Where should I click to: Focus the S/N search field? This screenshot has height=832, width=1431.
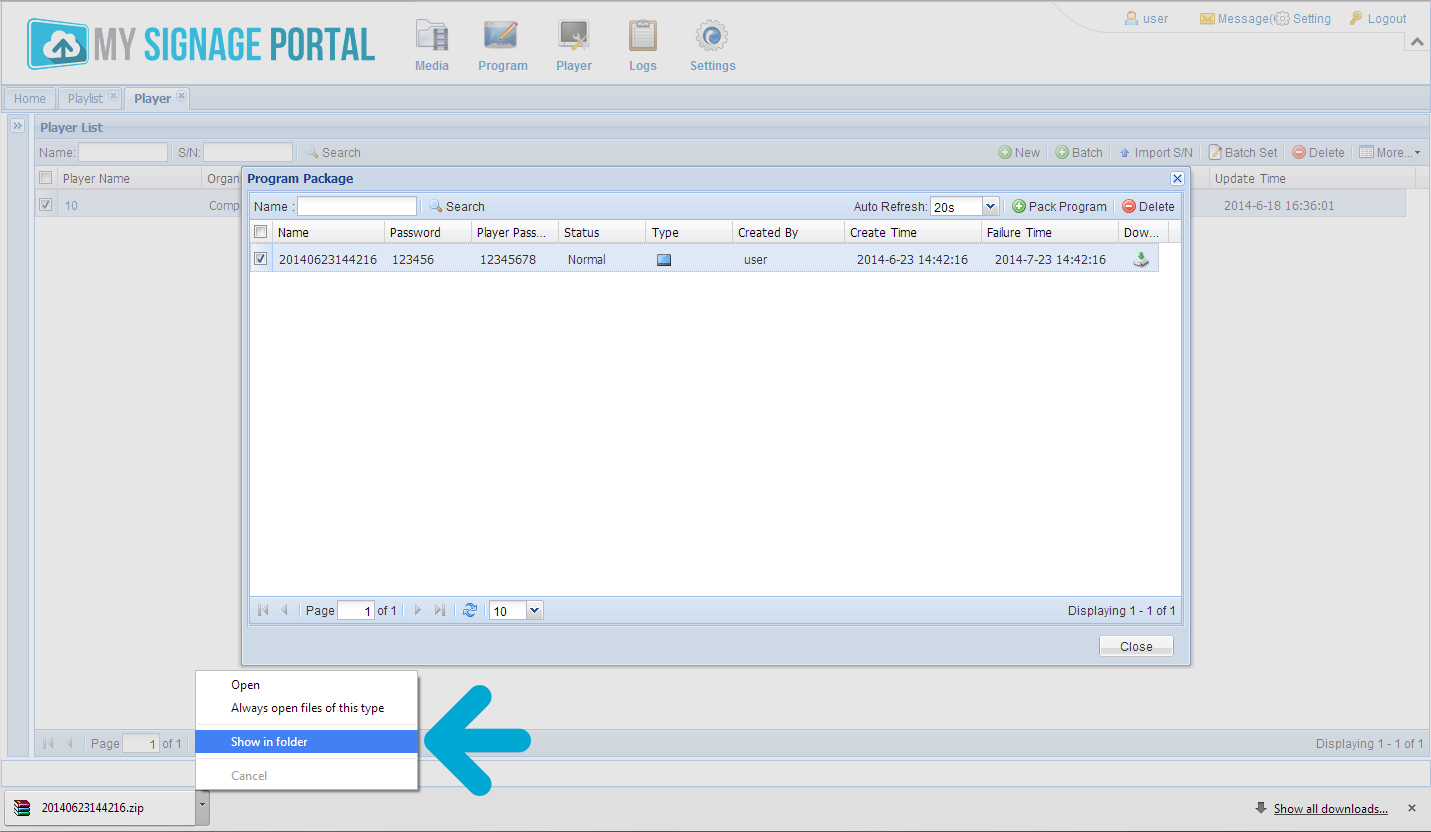(248, 152)
